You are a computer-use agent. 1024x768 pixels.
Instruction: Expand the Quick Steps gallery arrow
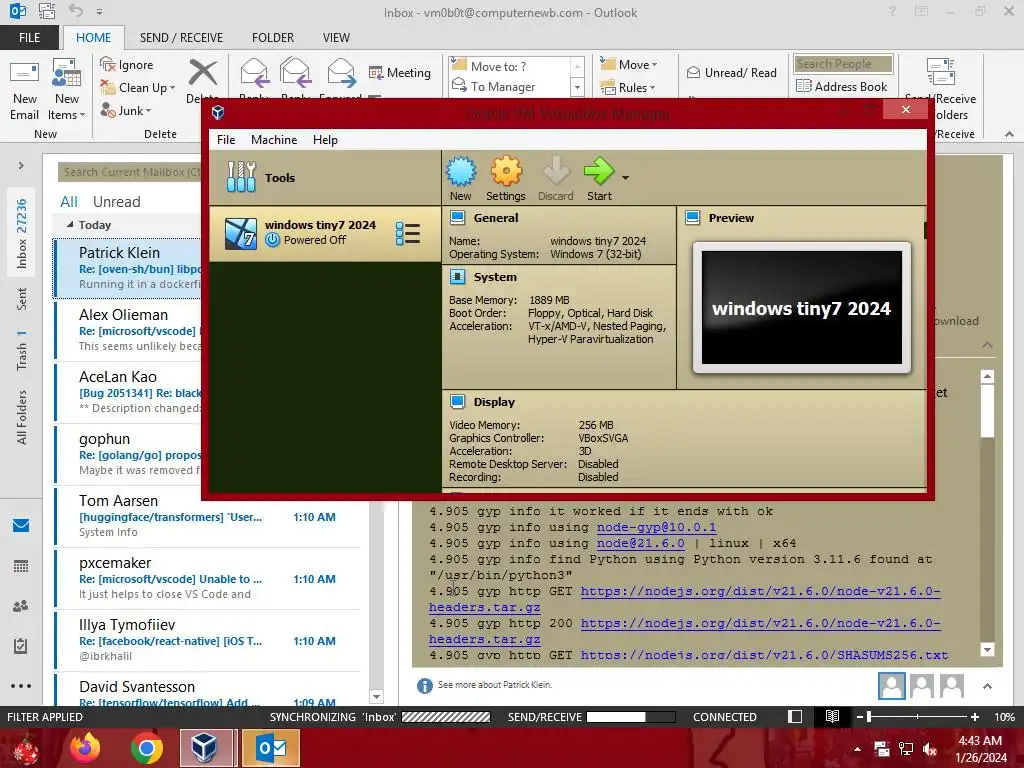[577, 87]
